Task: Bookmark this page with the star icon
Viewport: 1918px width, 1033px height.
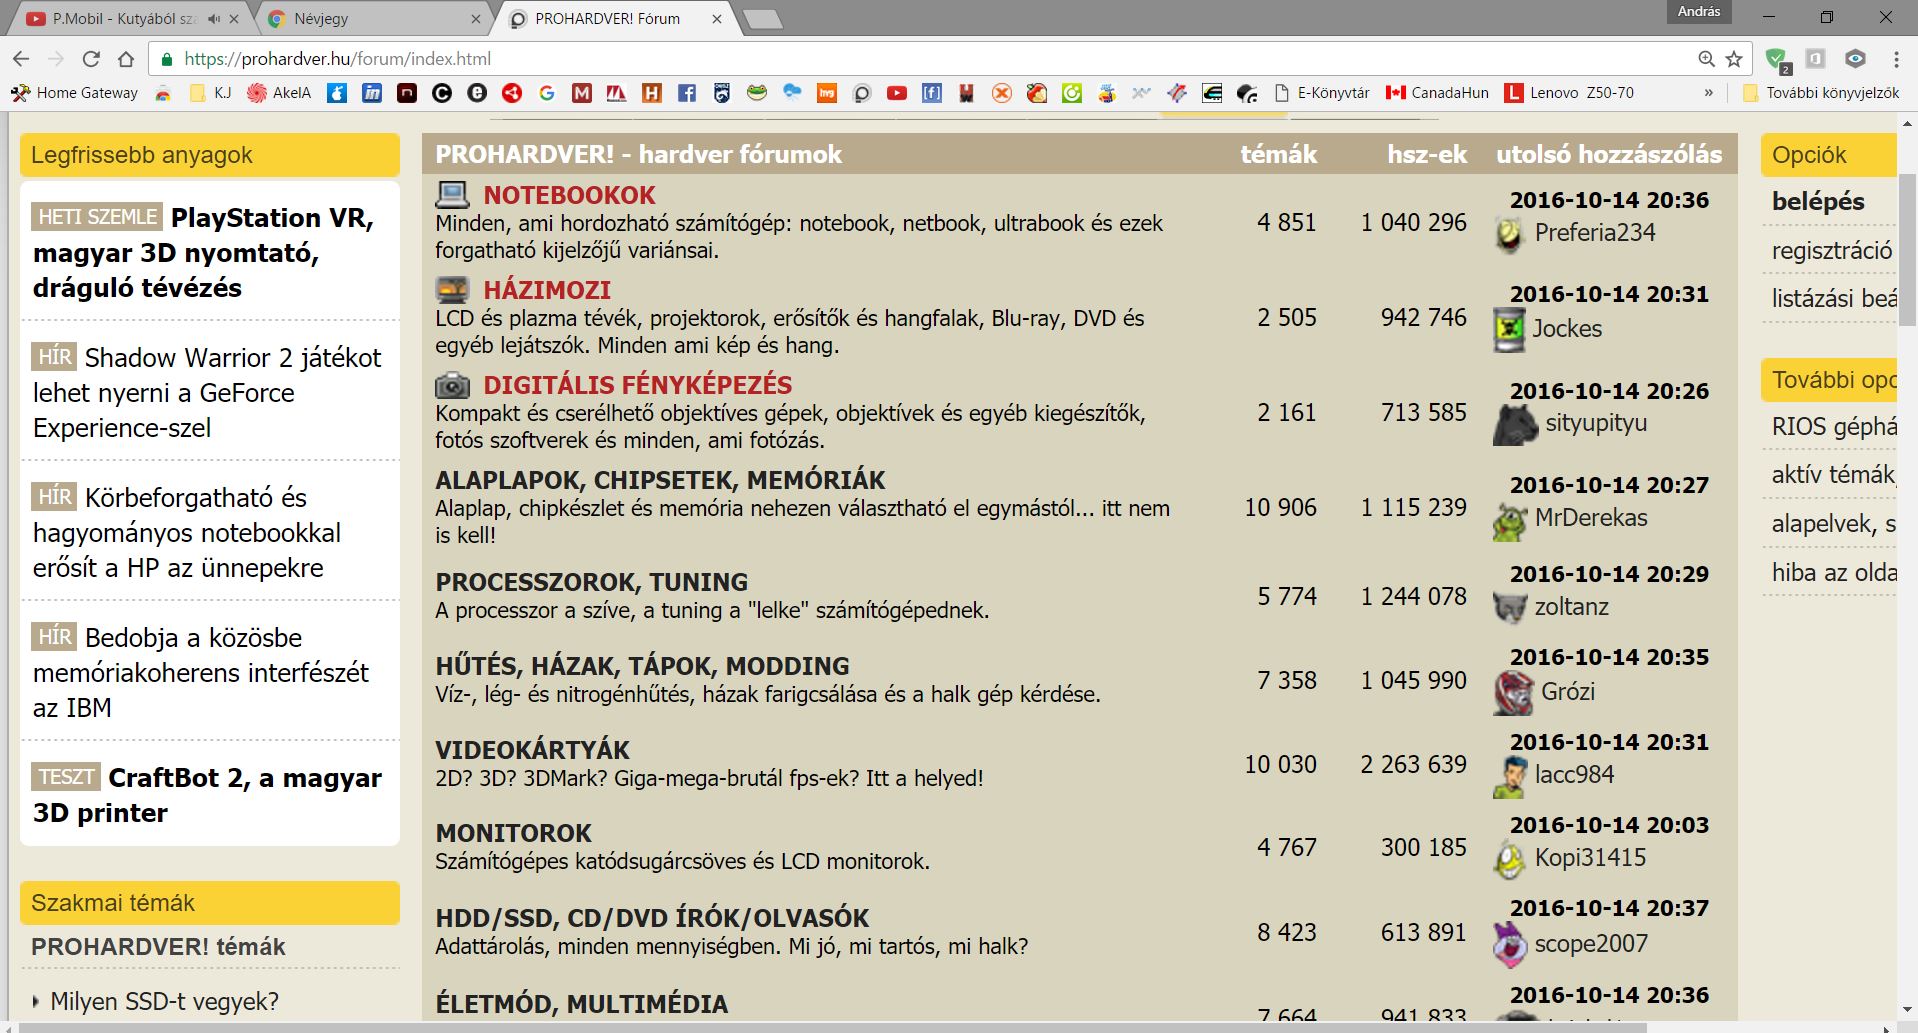Action: click(x=1734, y=59)
